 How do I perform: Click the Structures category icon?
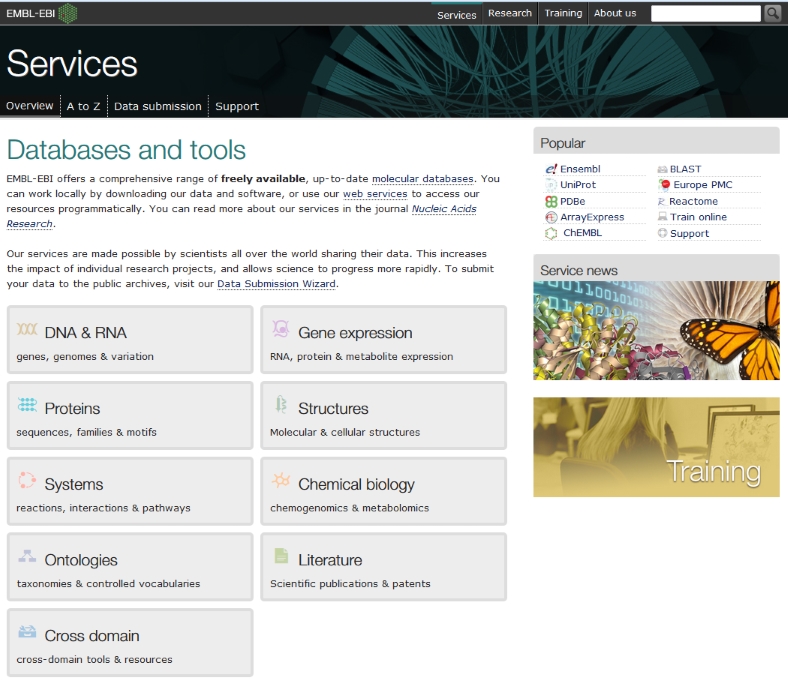pos(281,406)
